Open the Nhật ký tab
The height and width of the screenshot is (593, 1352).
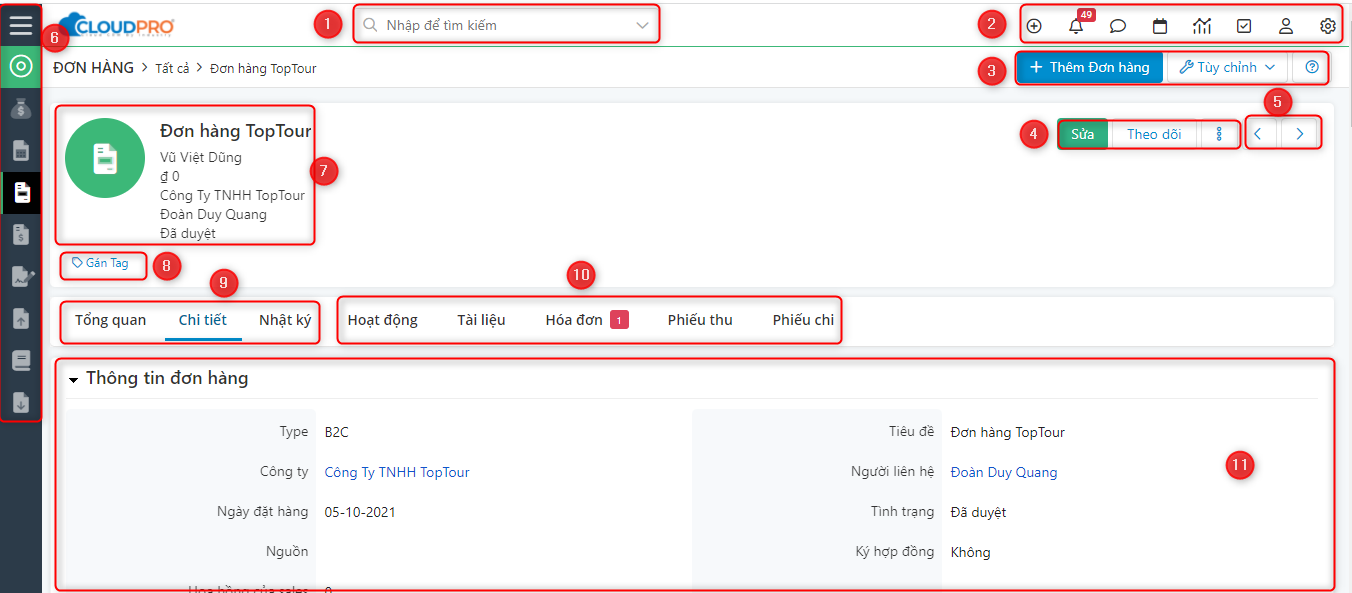(285, 320)
